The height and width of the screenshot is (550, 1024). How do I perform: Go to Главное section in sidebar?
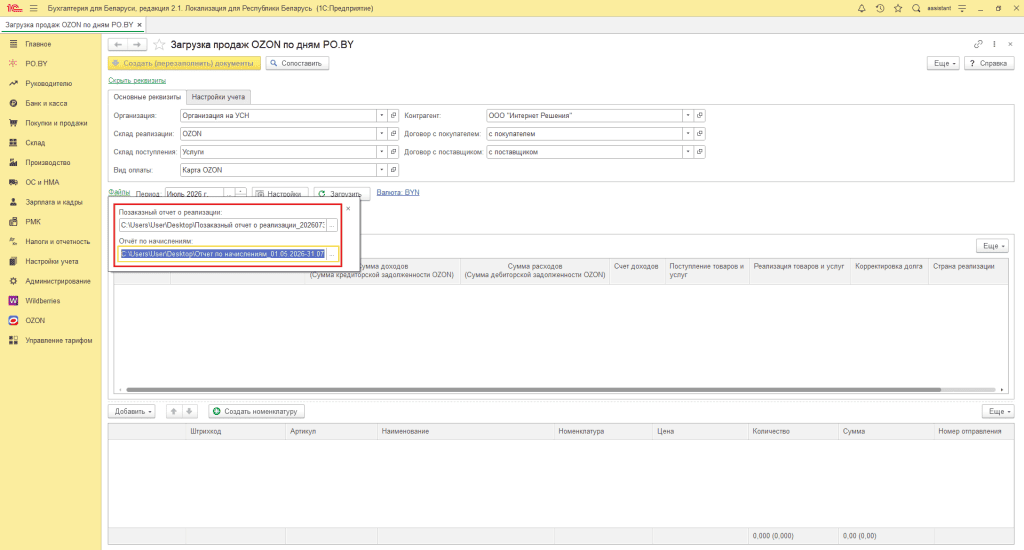click(38, 44)
